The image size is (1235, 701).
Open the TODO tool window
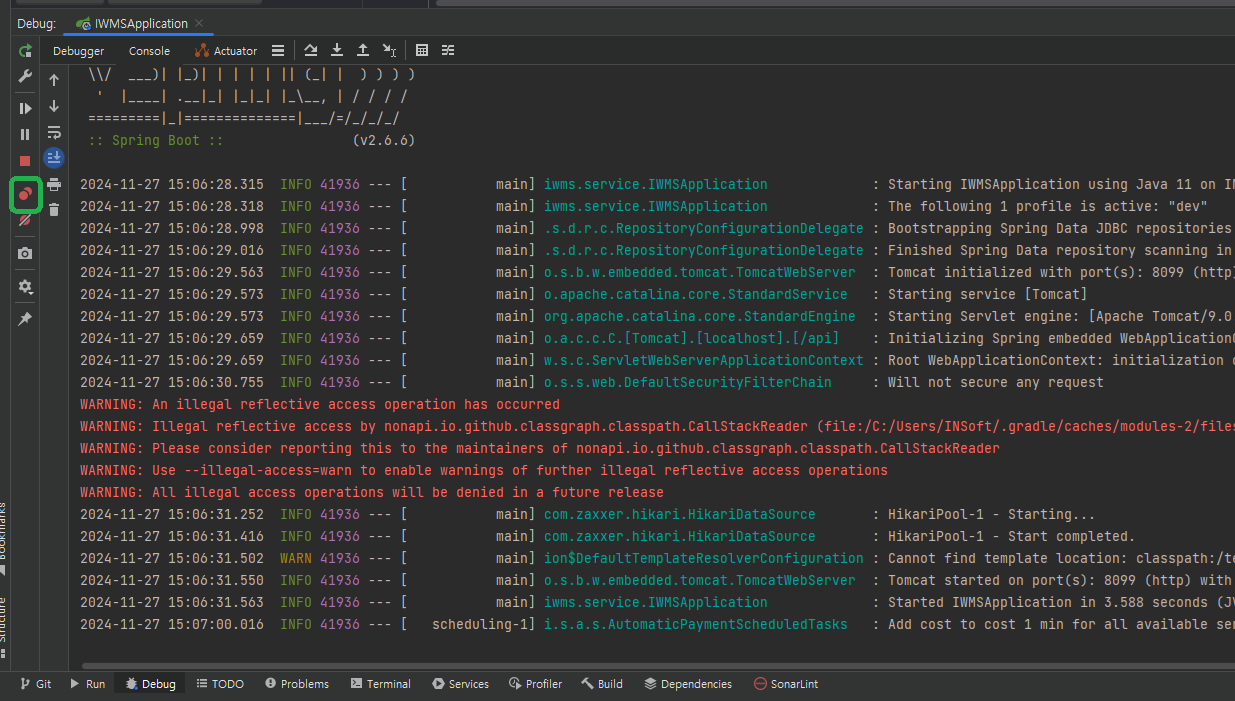click(x=219, y=684)
